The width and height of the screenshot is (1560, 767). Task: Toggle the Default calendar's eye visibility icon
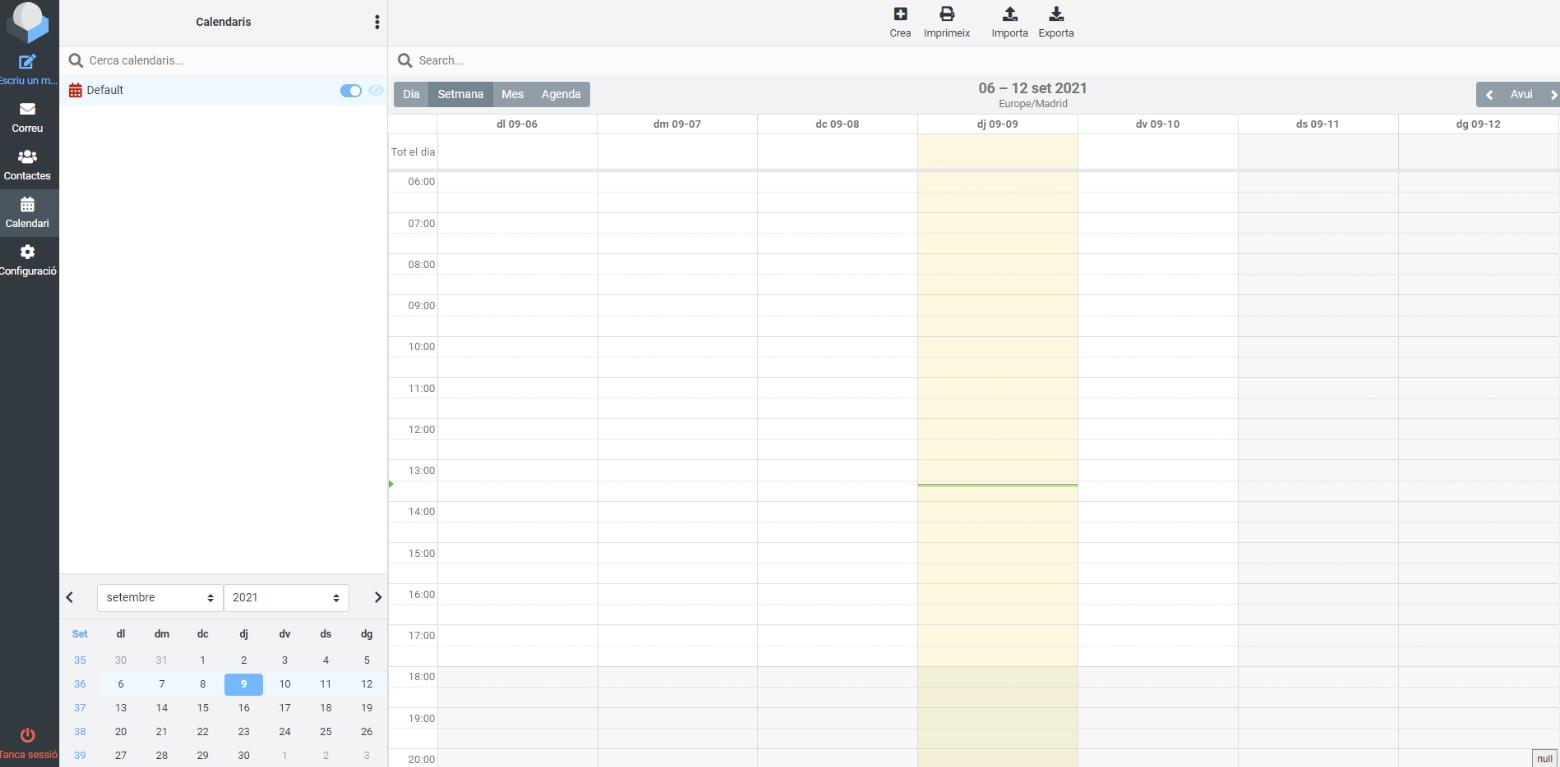tap(376, 91)
